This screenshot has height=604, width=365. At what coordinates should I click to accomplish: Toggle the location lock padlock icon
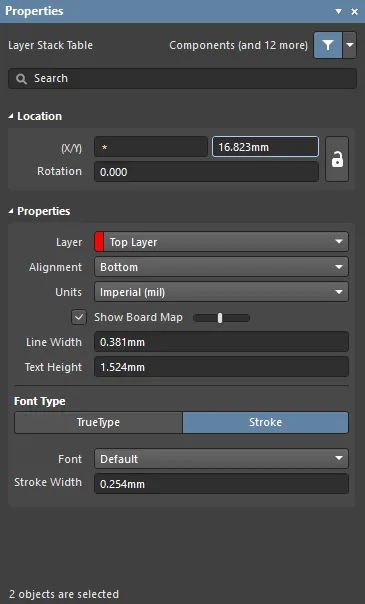coord(337,159)
